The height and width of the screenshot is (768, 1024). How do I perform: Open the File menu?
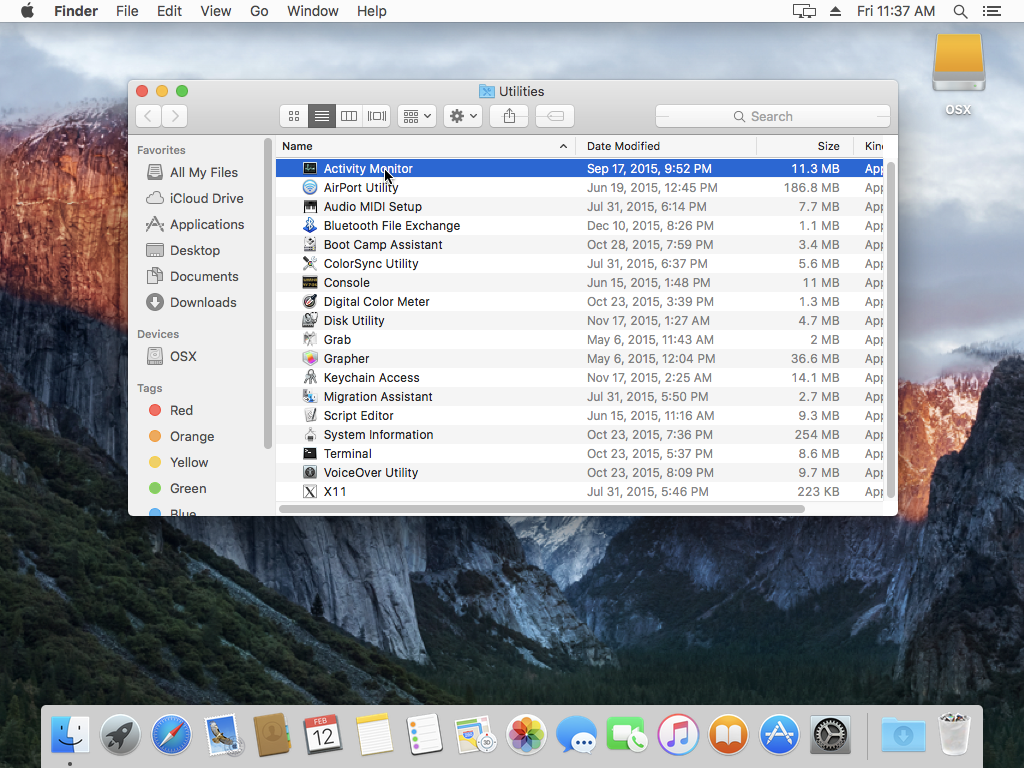pyautogui.click(x=127, y=11)
